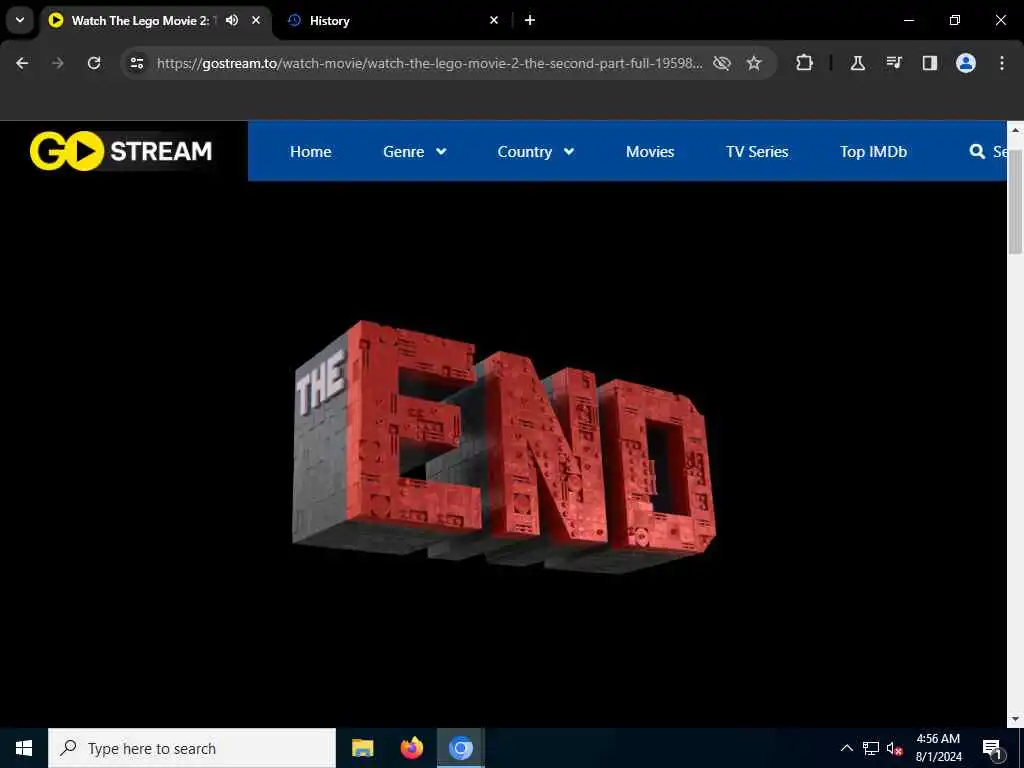Viewport: 1024px width, 768px height.
Task: Open the media controls icon
Action: pos(894,63)
